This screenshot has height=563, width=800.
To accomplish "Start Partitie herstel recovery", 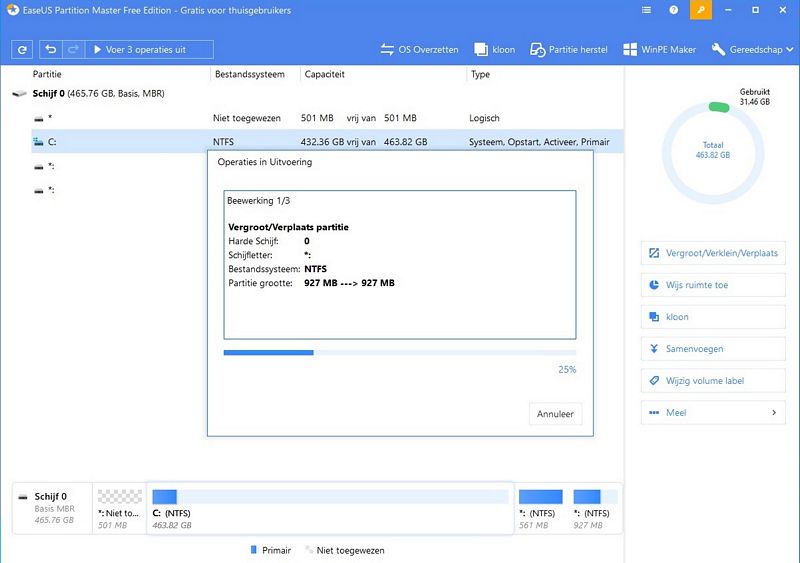I will pyautogui.click(x=569, y=50).
